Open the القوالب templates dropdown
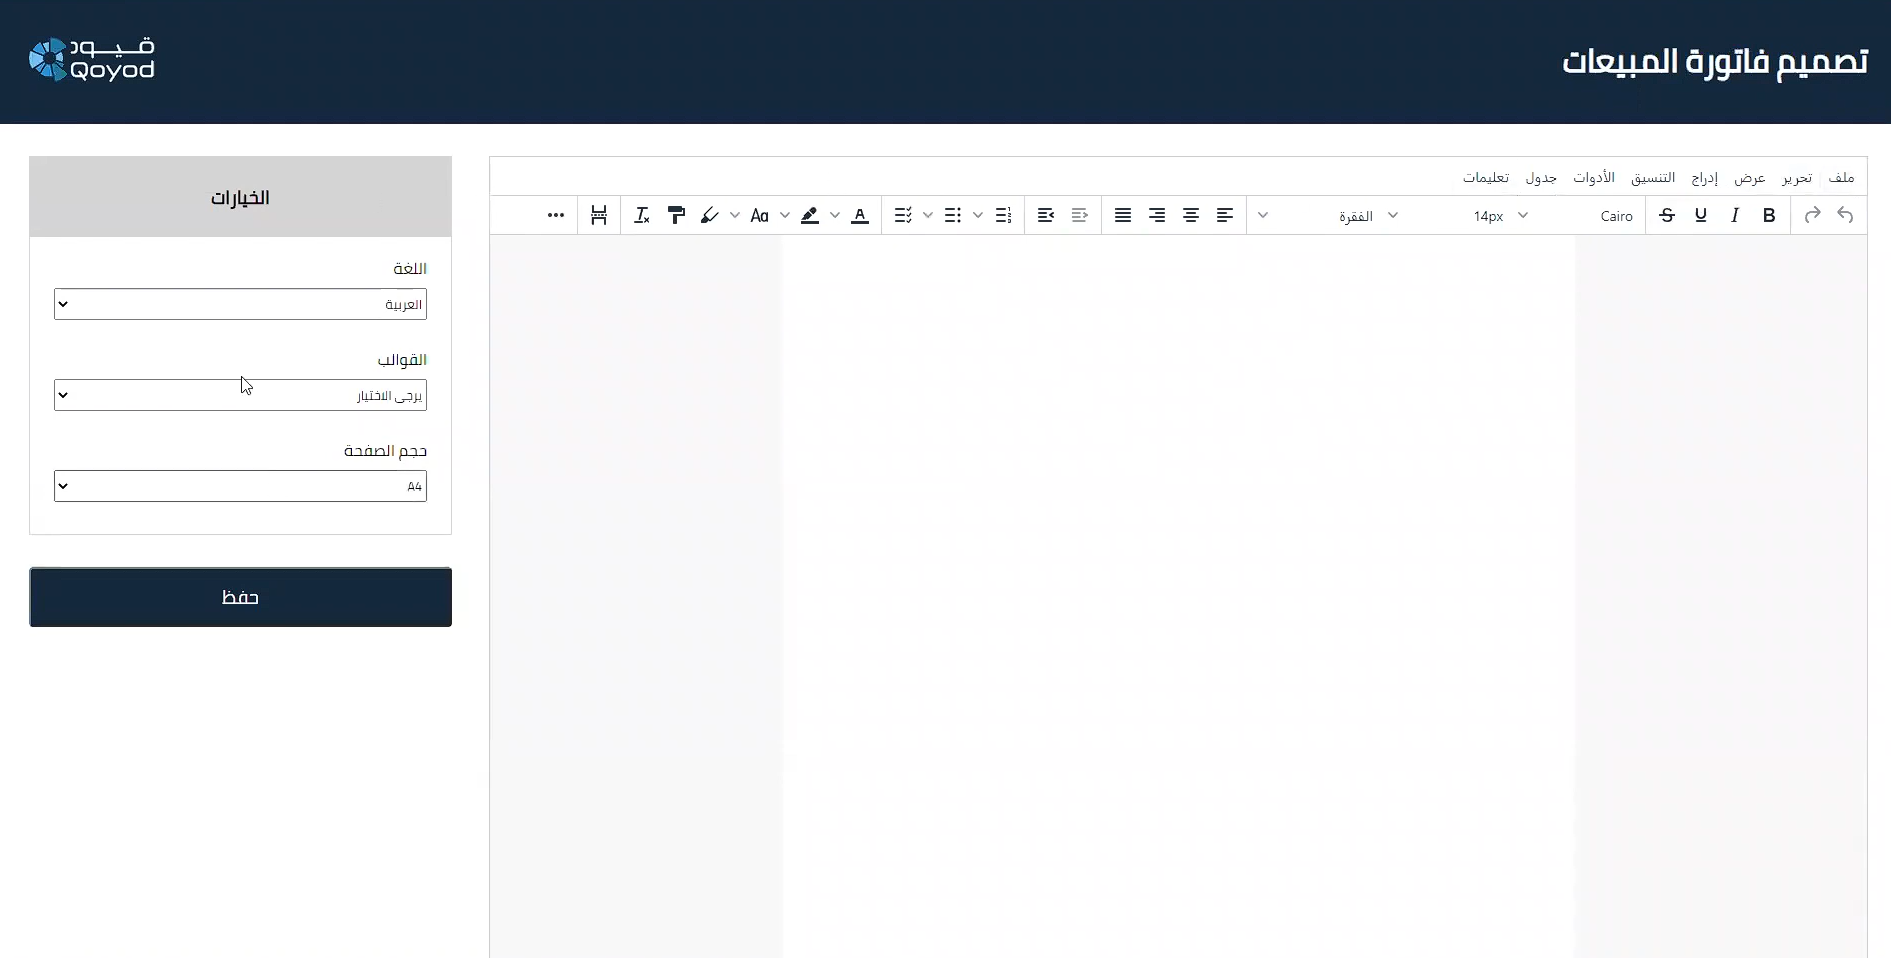This screenshot has width=1891, height=958. pos(240,395)
